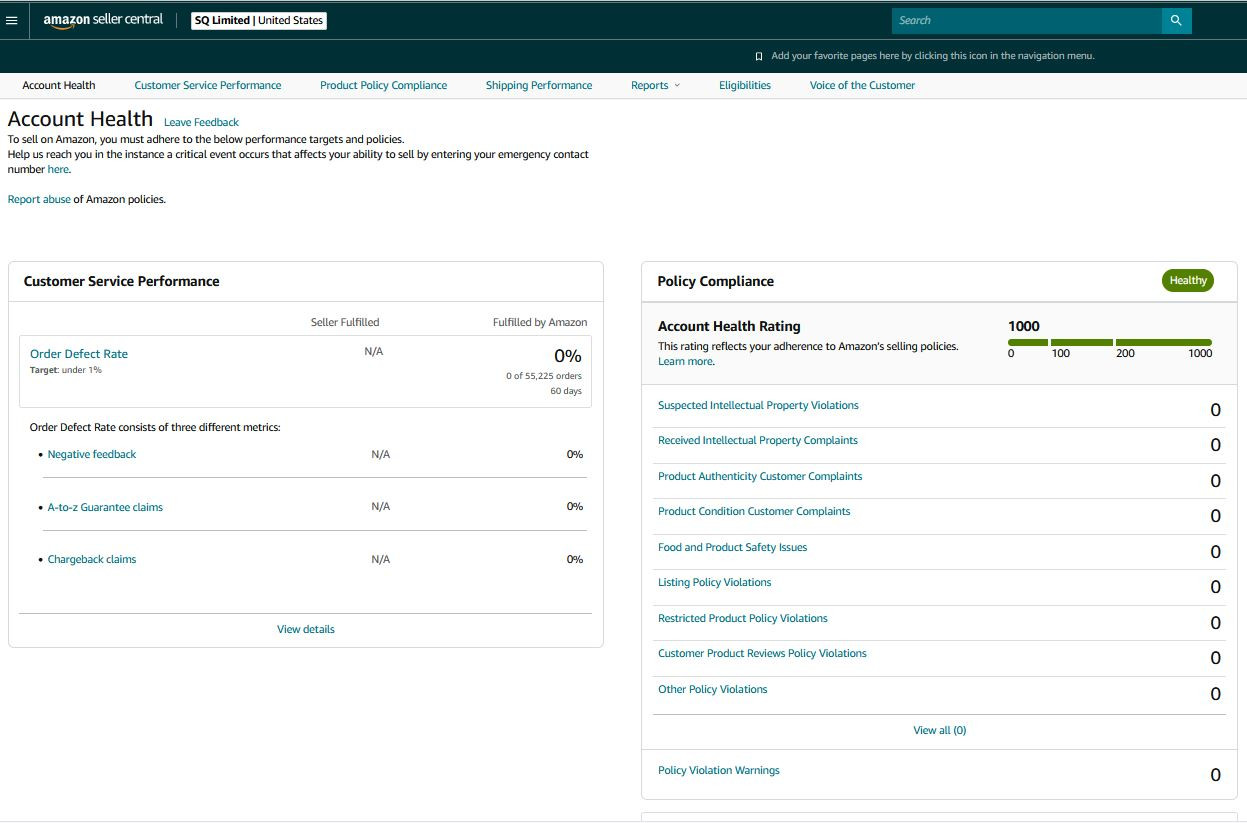Image resolution: width=1247 pixels, height=823 pixels.
Task: Open Policy Violation Warnings link
Action: [x=719, y=770]
